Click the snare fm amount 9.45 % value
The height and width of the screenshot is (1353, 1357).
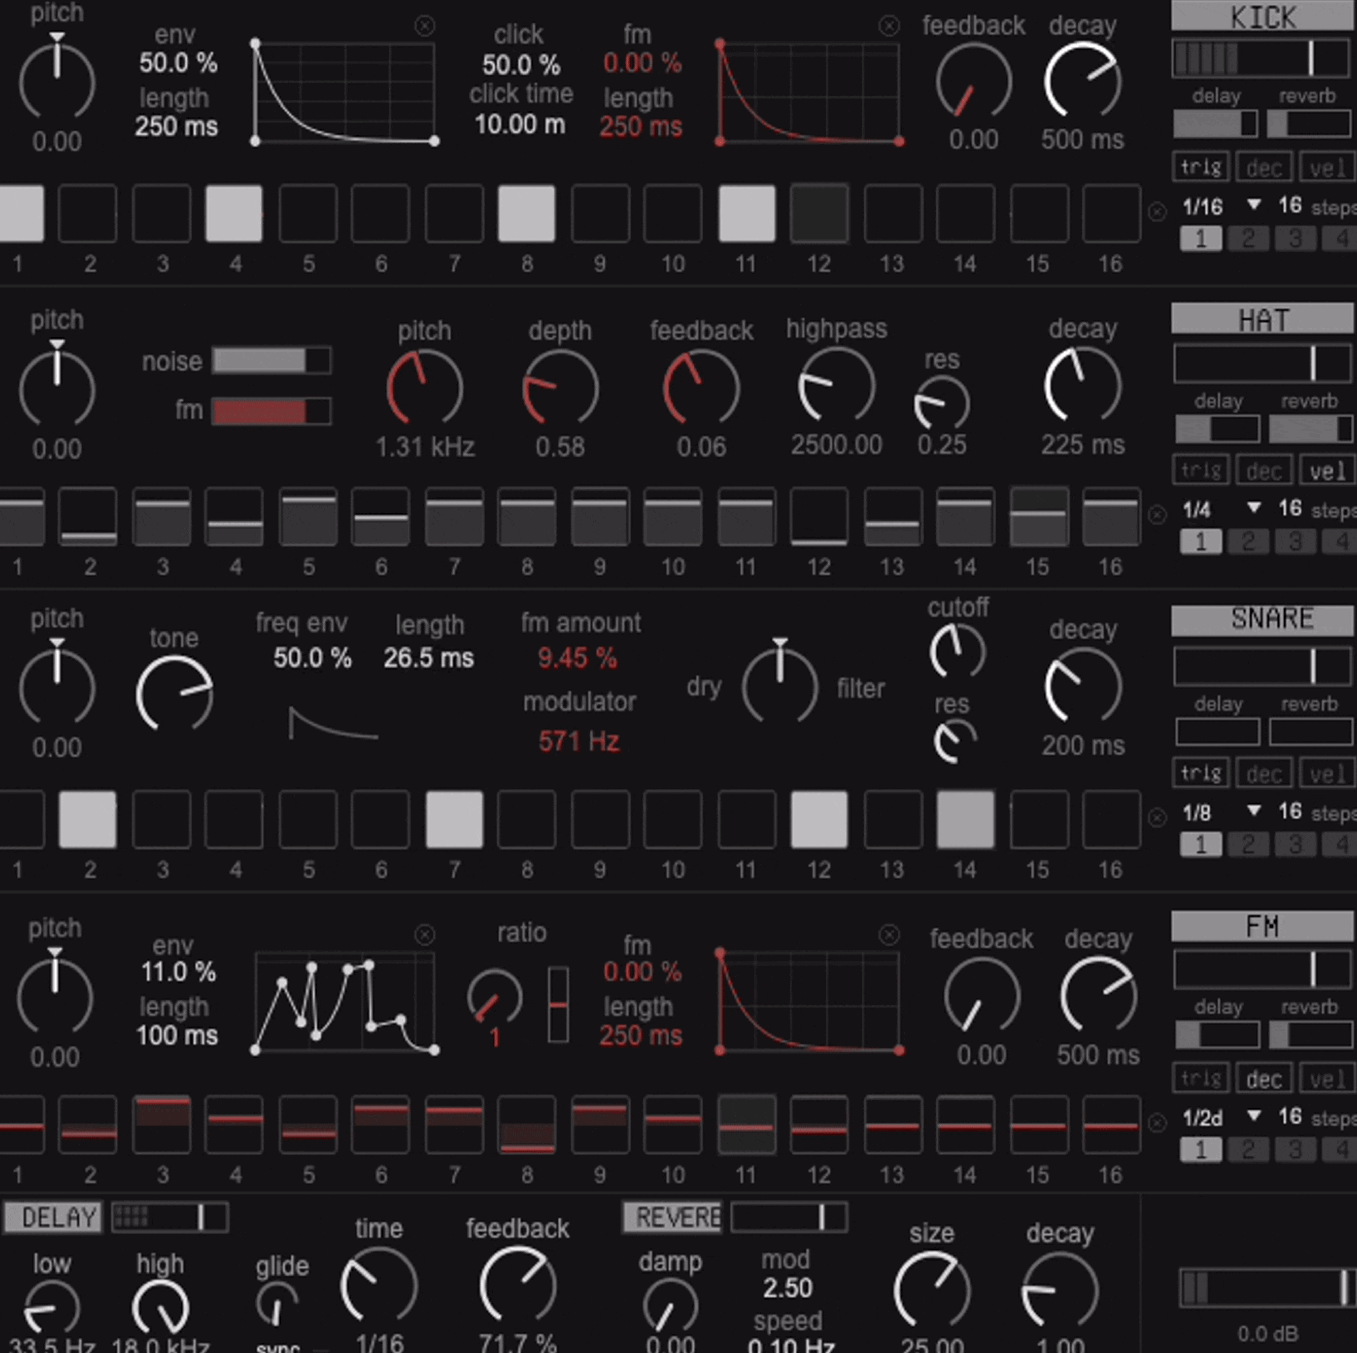pos(577,658)
